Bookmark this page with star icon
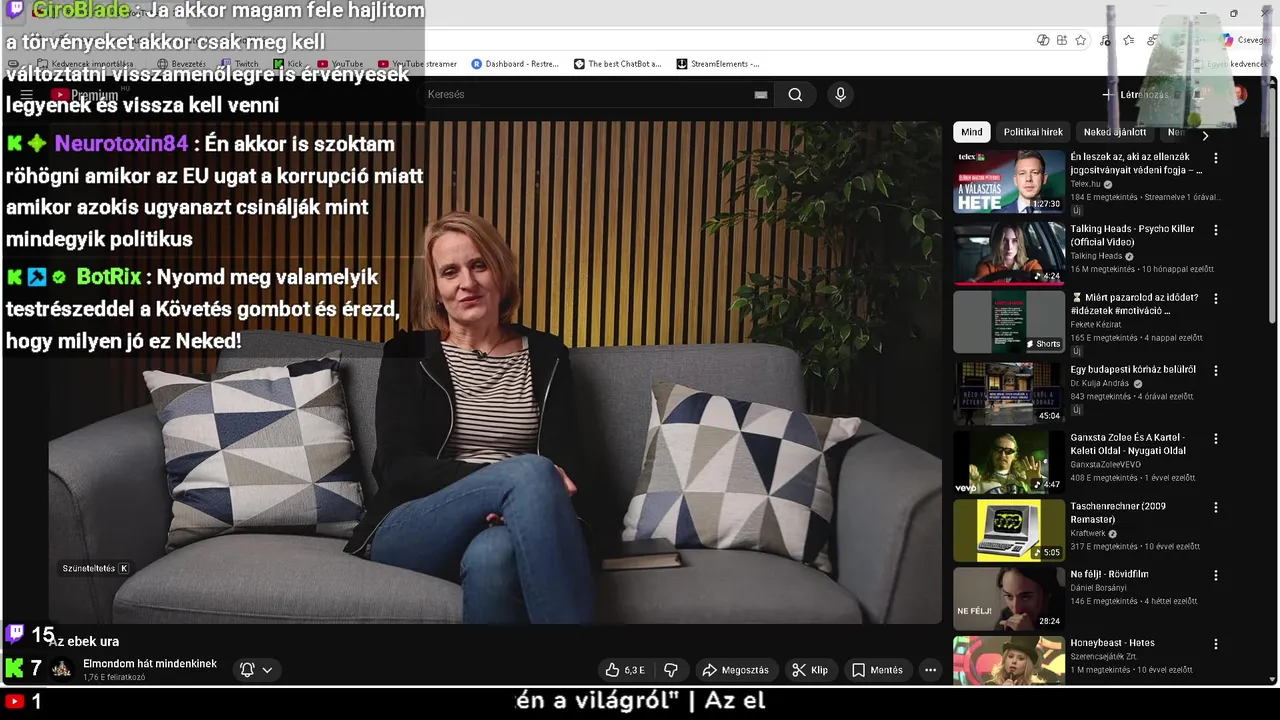This screenshot has width=1280, height=720. (1081, 40)
